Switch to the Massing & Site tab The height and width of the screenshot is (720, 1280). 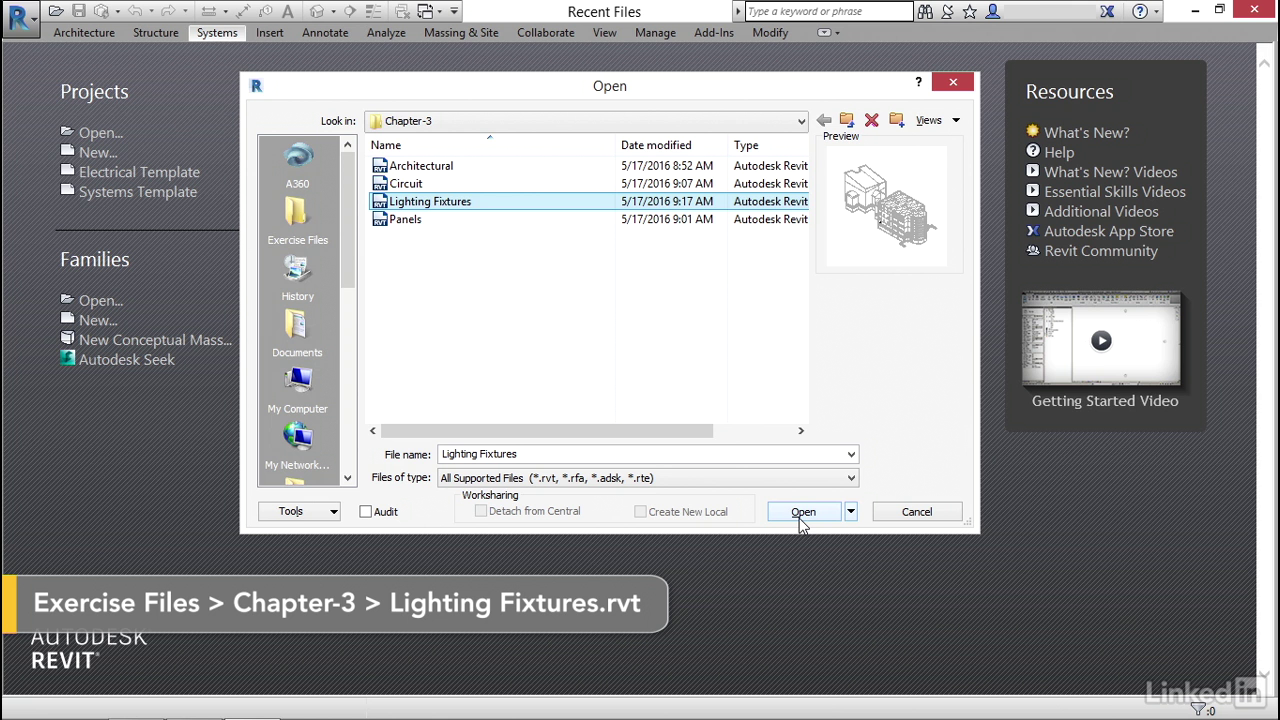[461, 33]
